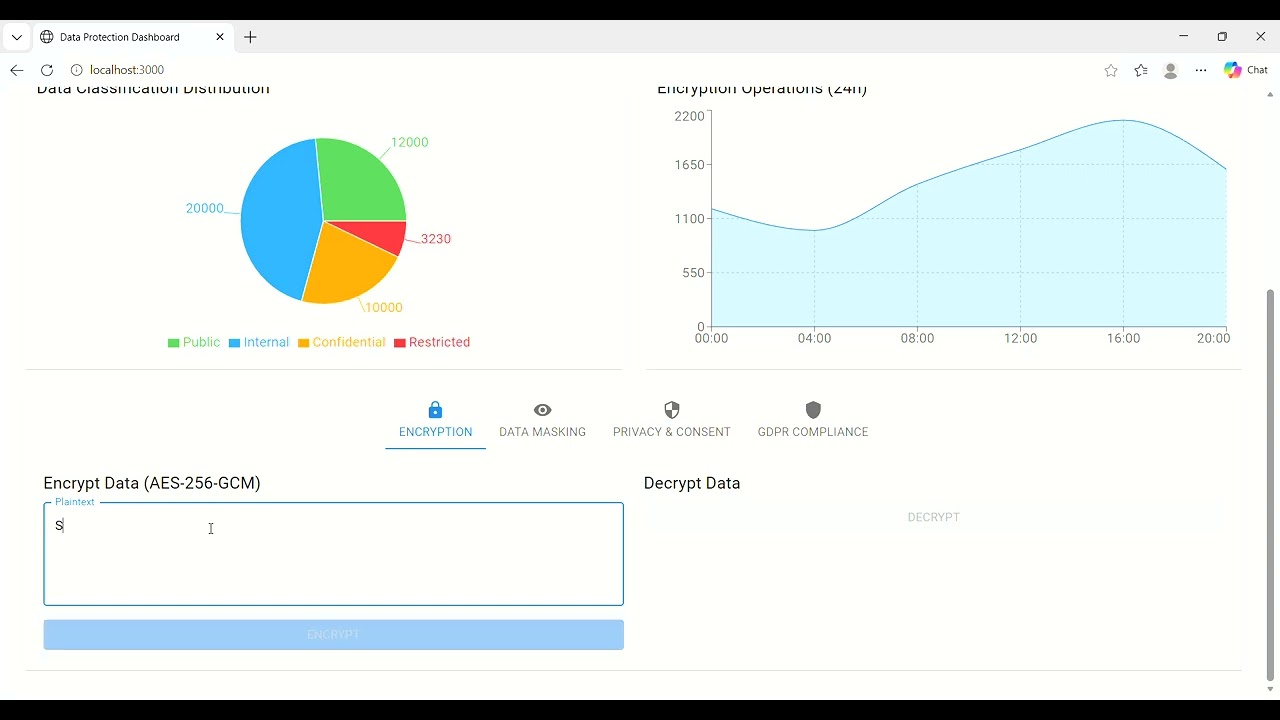Add page to favorites star icon
Image resolution: width=1280 pixels, height=720 pixels.
1111,70
